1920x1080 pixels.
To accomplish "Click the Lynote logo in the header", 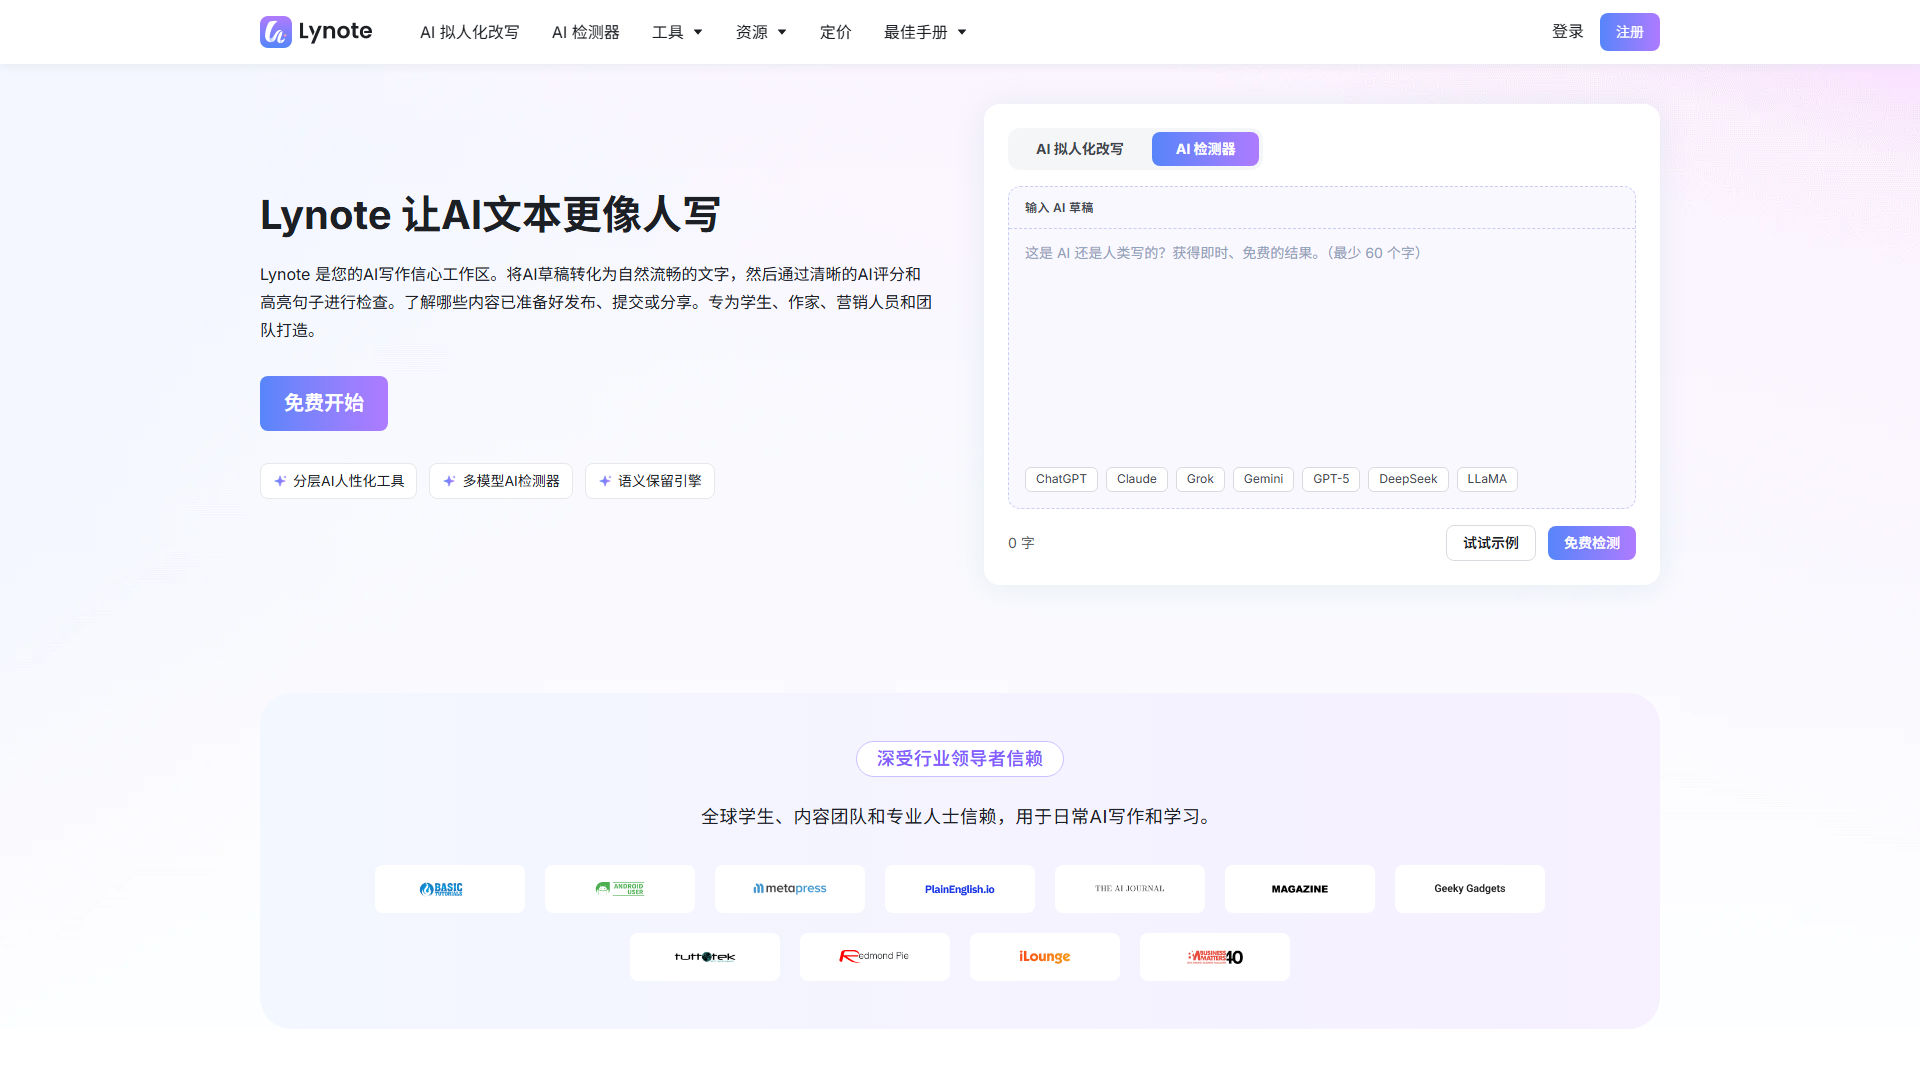I will click(316, 32).
